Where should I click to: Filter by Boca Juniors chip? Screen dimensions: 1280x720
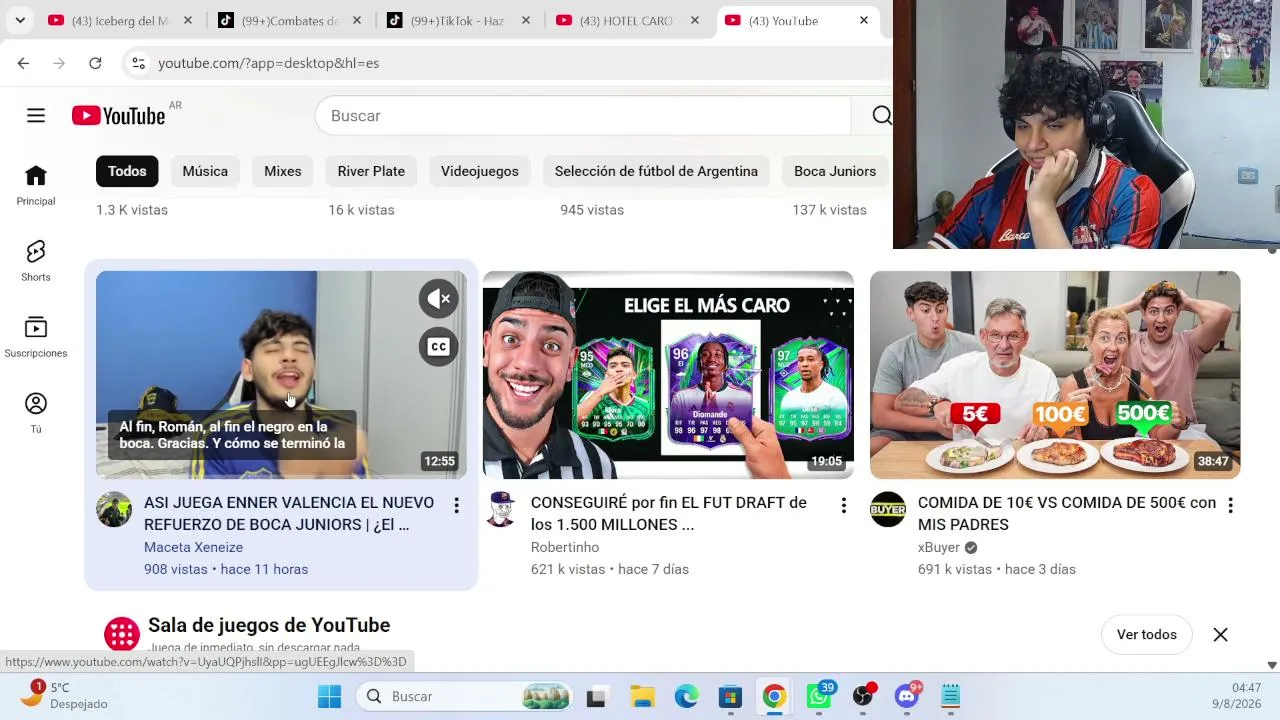[x=835, y=171]
